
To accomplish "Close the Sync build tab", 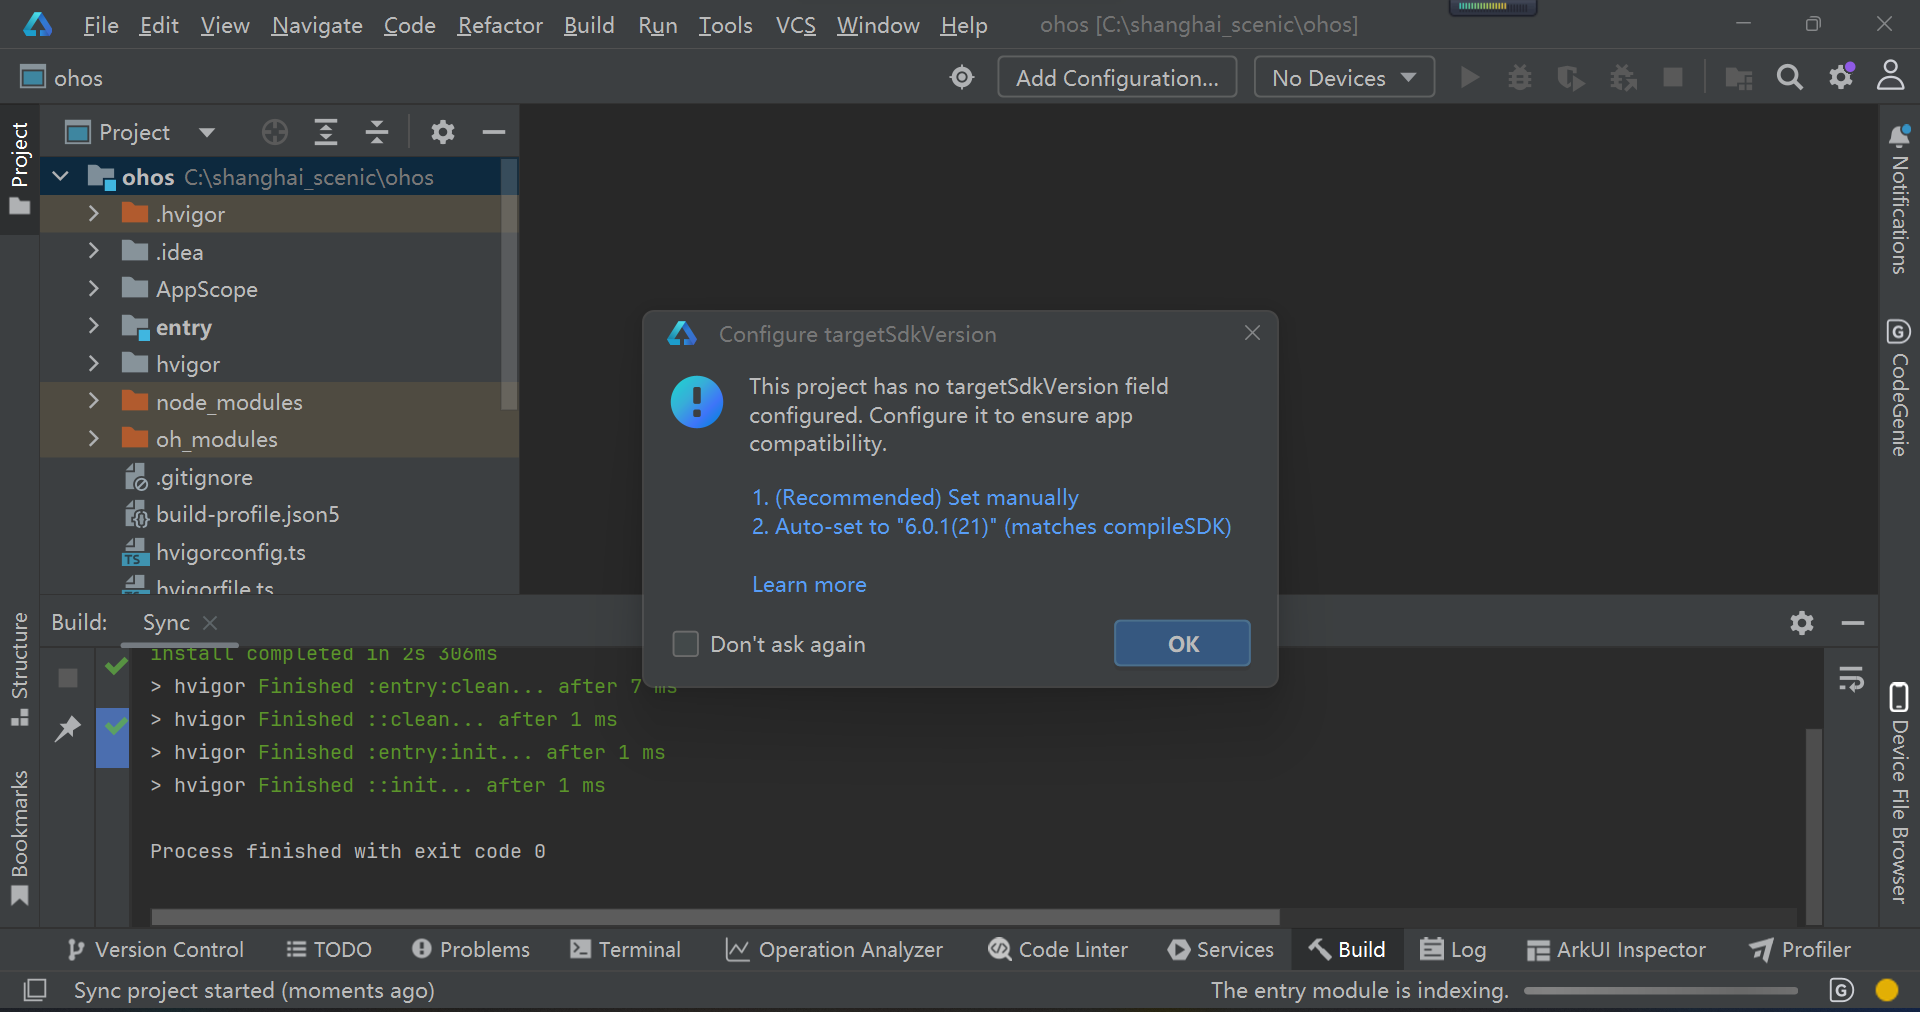I will (210, 623).
